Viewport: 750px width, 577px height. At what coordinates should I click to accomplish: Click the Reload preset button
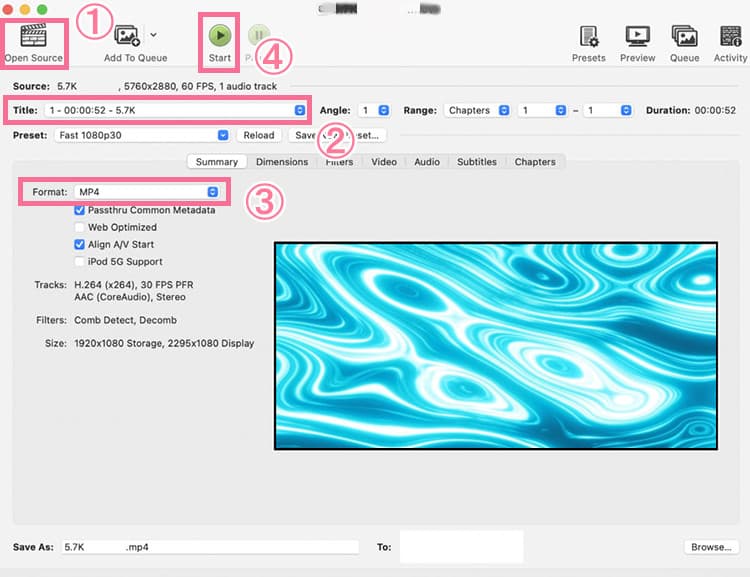(258, 135)
